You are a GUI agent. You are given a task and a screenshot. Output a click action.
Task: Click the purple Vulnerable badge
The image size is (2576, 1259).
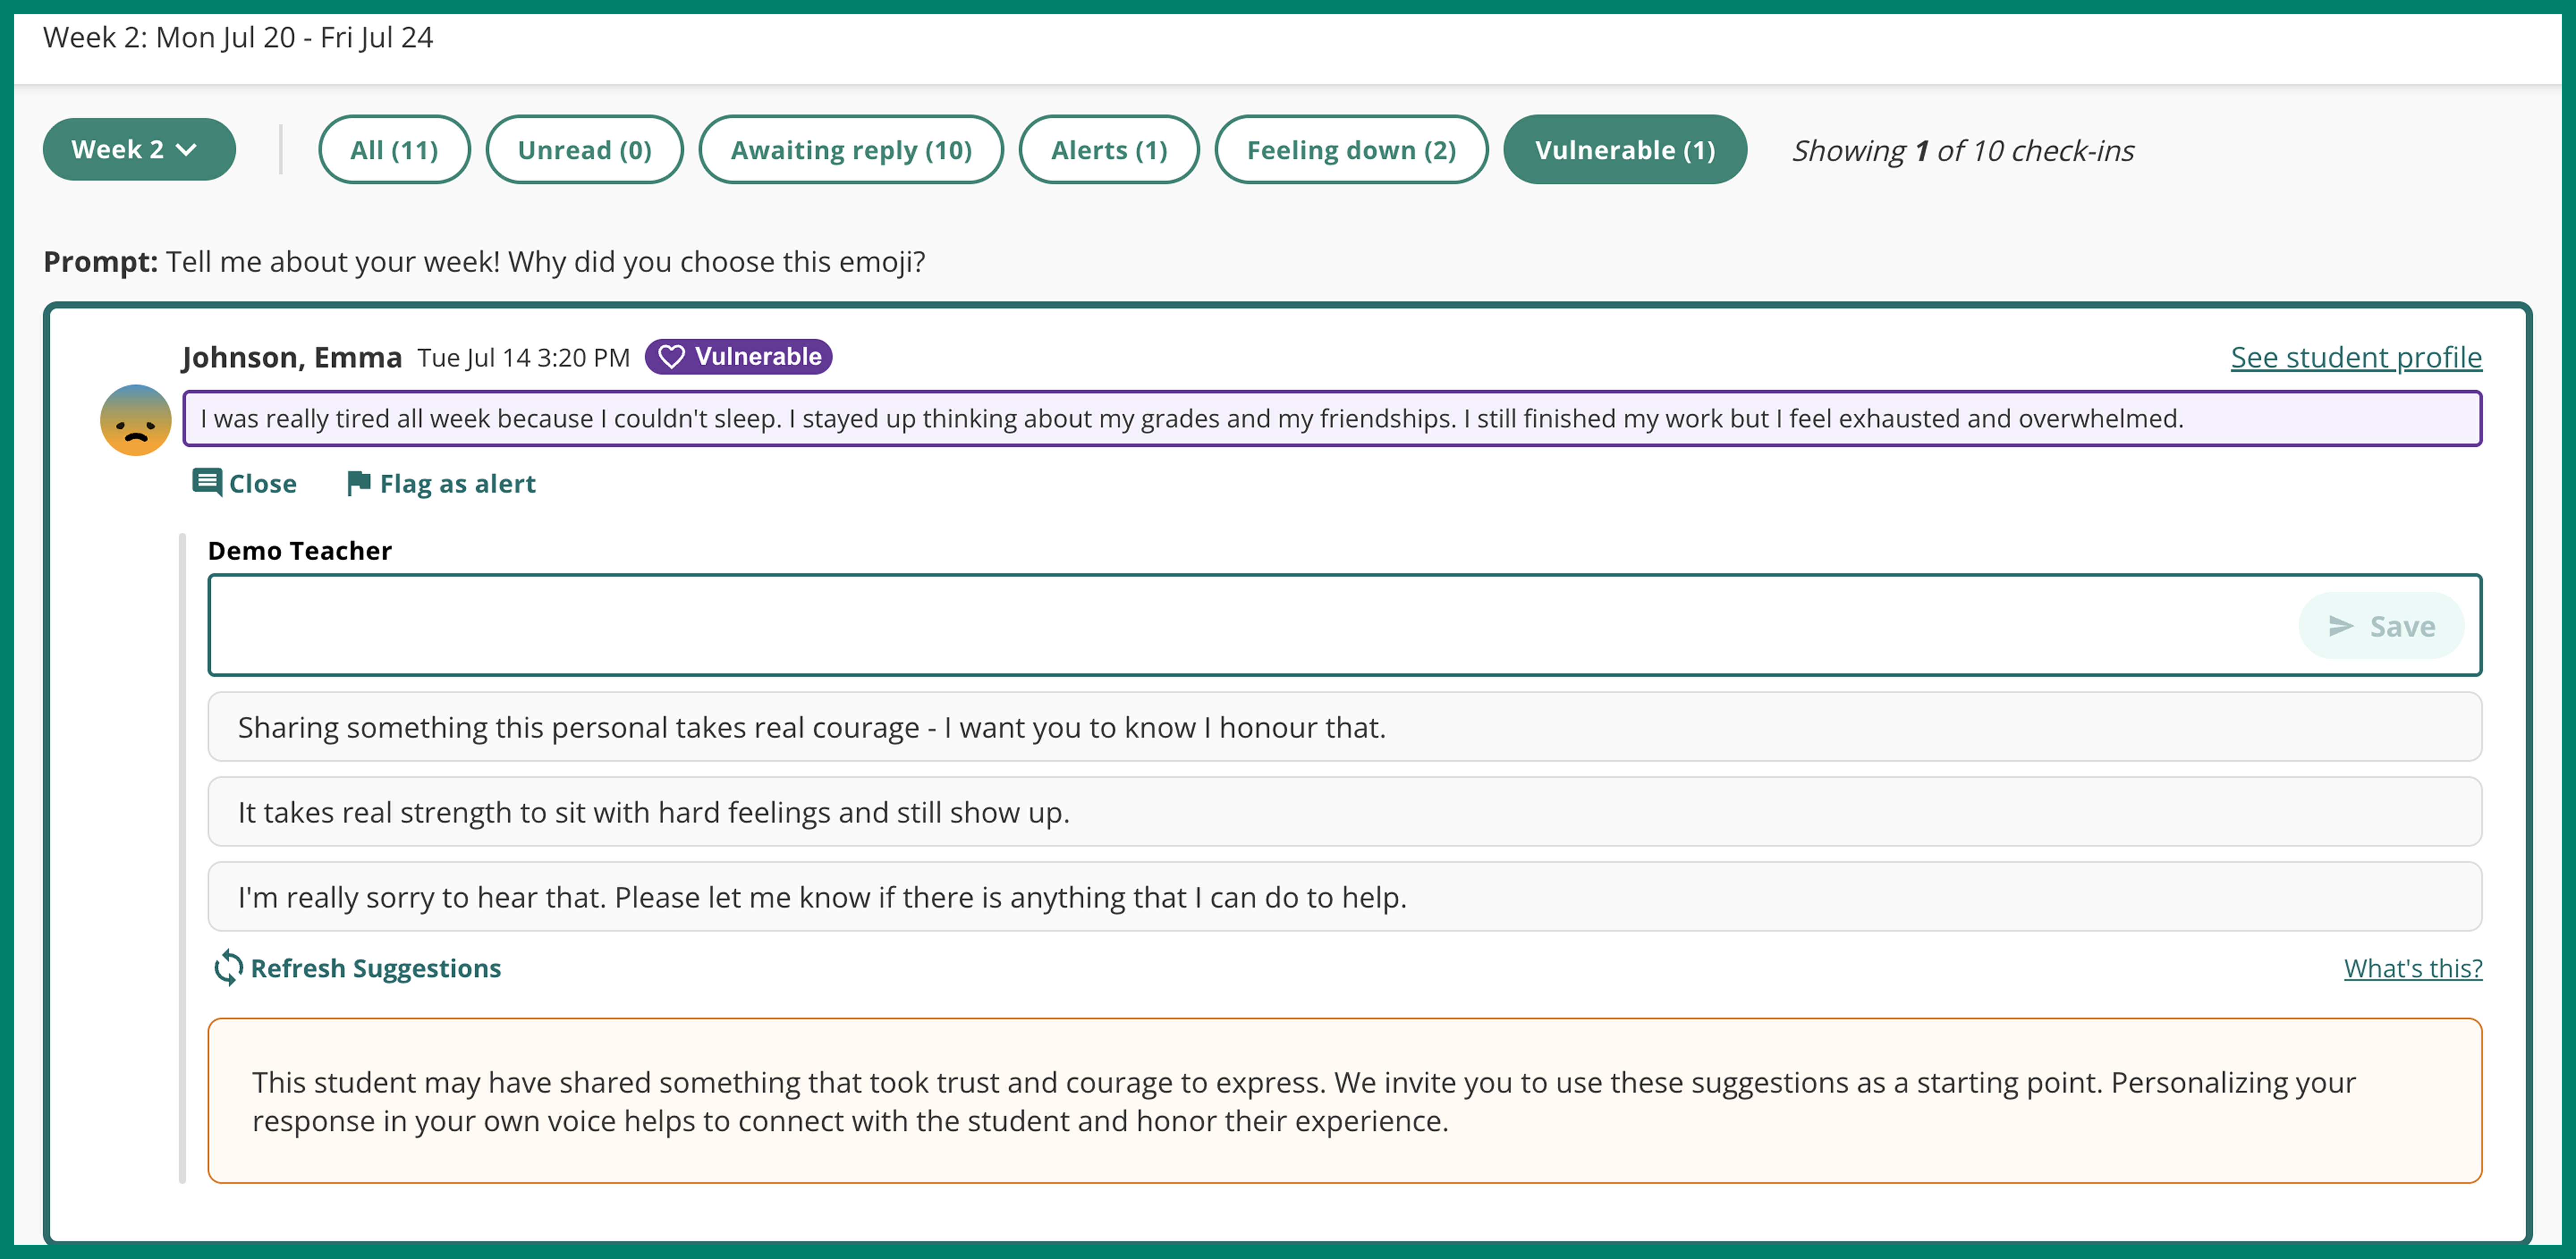[738, 357]
